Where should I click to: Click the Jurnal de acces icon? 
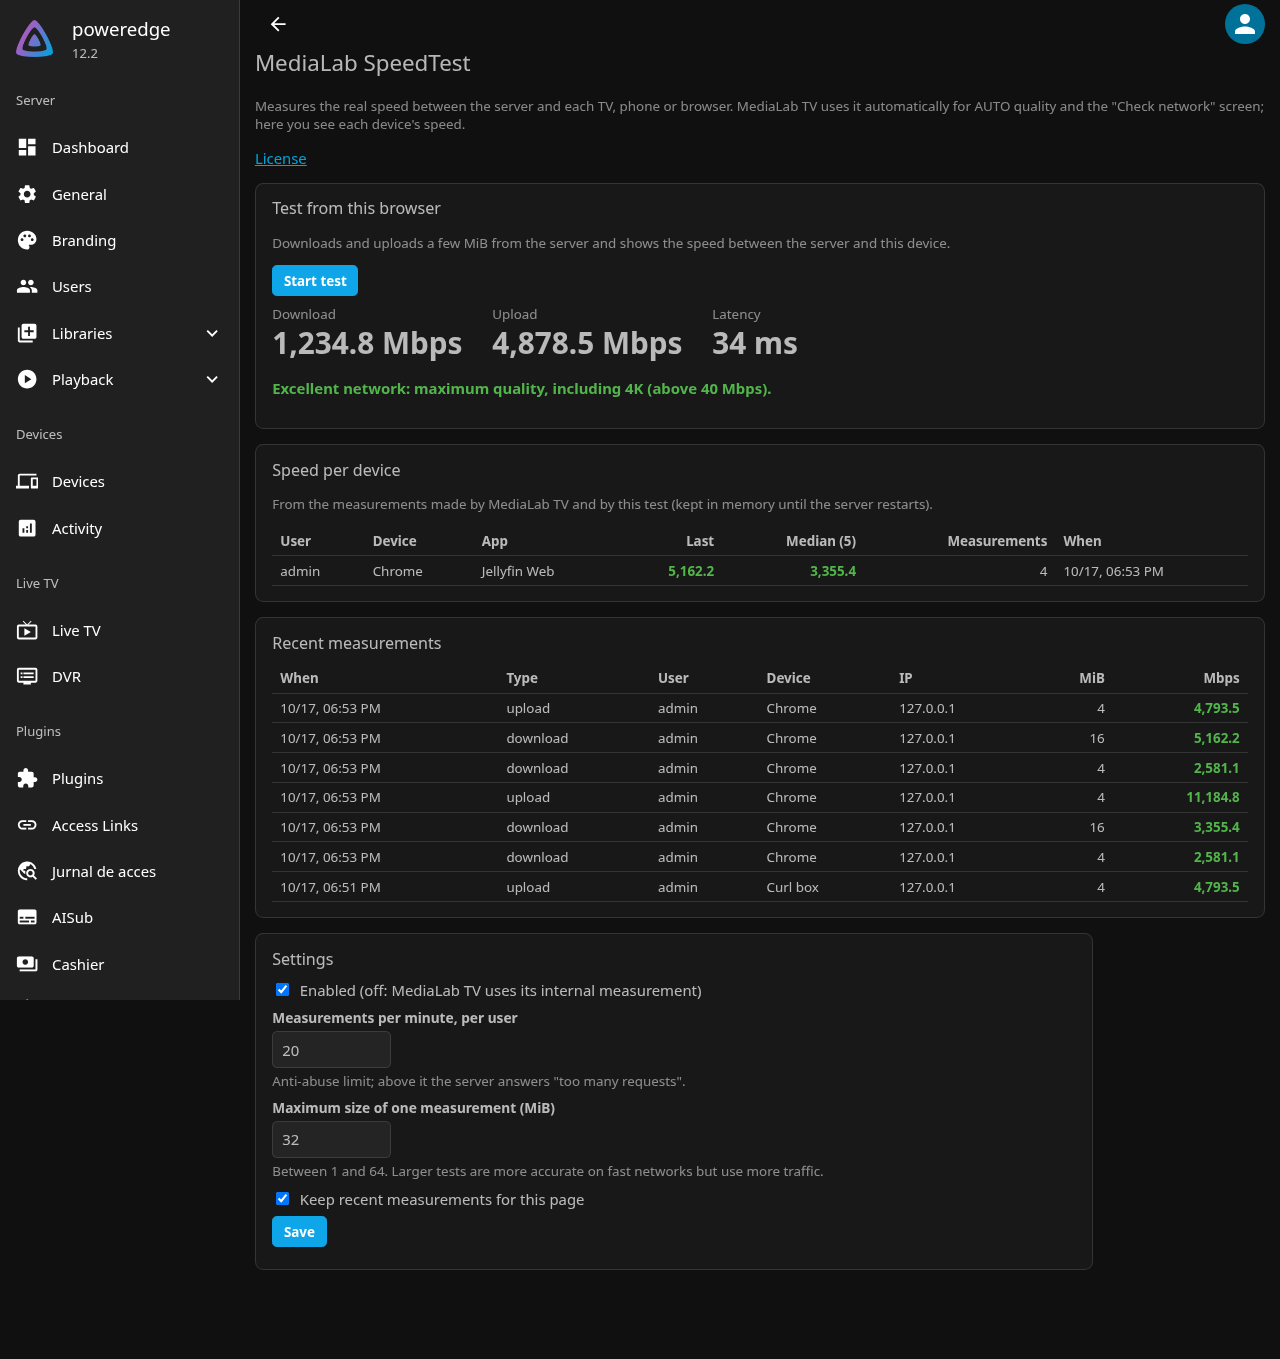pyautogui.click(x=27, y=871)
